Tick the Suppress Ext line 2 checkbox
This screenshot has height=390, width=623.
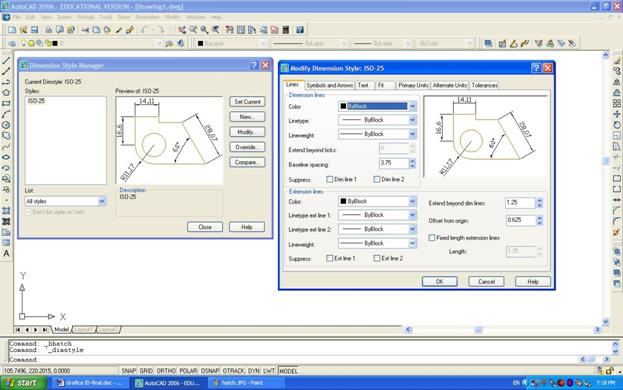pos(377,259)
